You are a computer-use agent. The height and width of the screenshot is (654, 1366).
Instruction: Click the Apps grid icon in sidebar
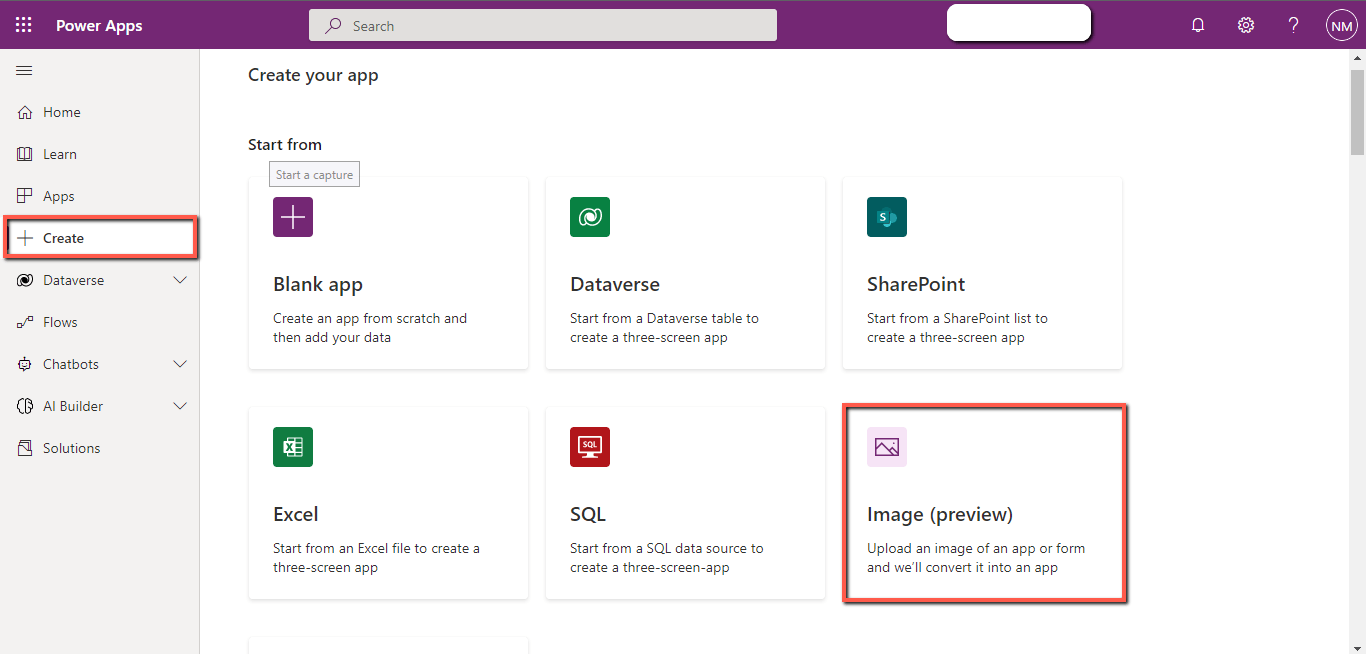[x=25, y=196]
